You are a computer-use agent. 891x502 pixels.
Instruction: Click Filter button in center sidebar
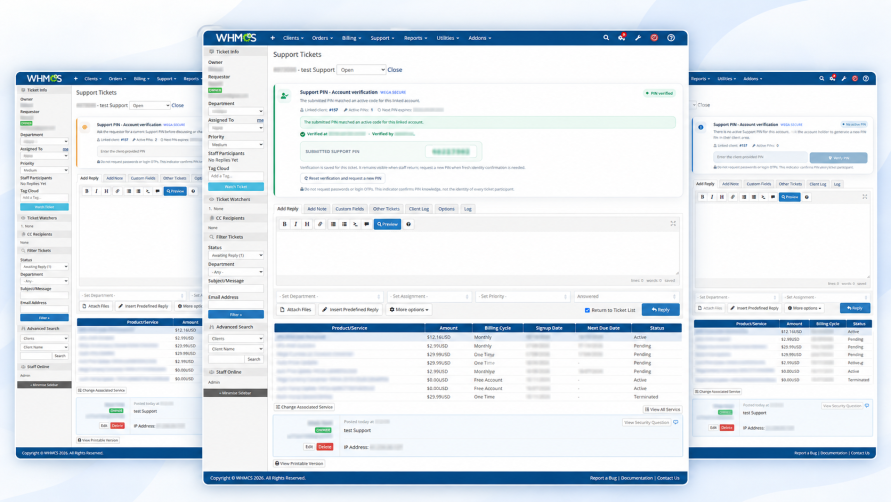coord(236,314)
